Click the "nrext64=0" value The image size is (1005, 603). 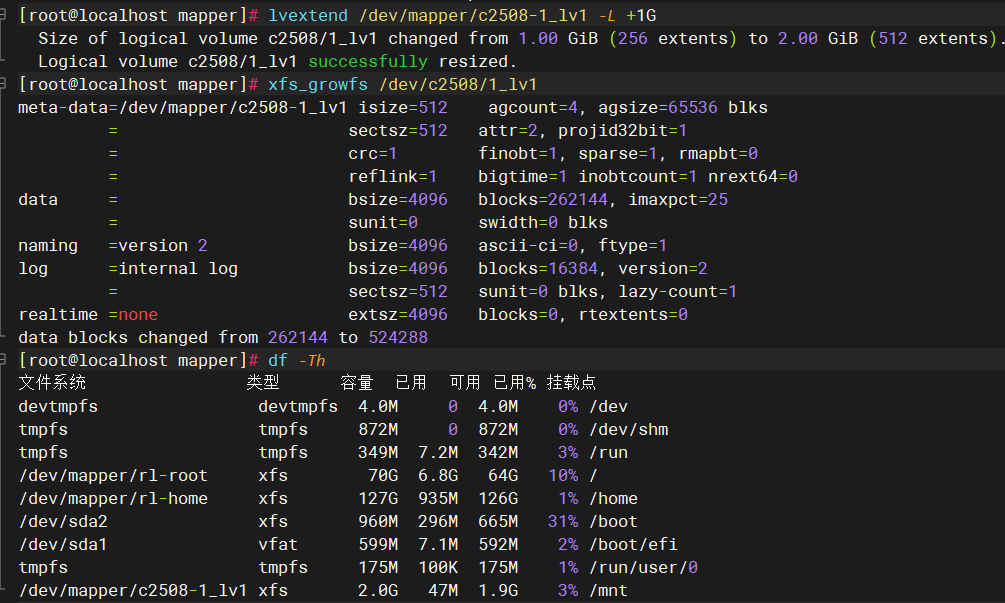coord(753,177)
